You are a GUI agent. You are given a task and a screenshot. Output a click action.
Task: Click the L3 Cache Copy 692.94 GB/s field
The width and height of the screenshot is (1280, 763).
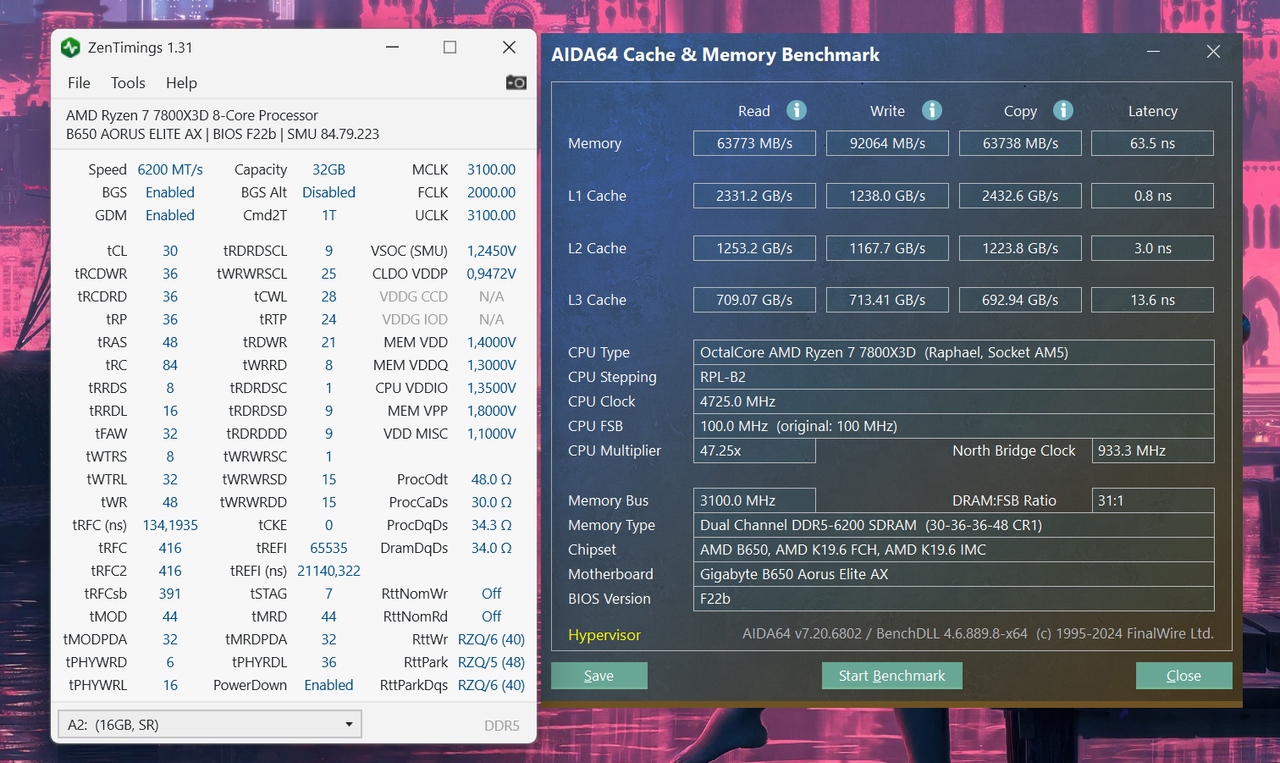(x=1020, y=300)
